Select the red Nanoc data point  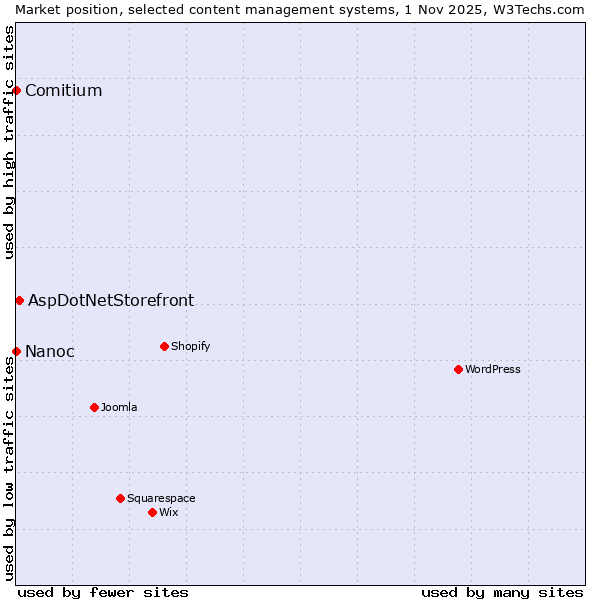point(16,351)
